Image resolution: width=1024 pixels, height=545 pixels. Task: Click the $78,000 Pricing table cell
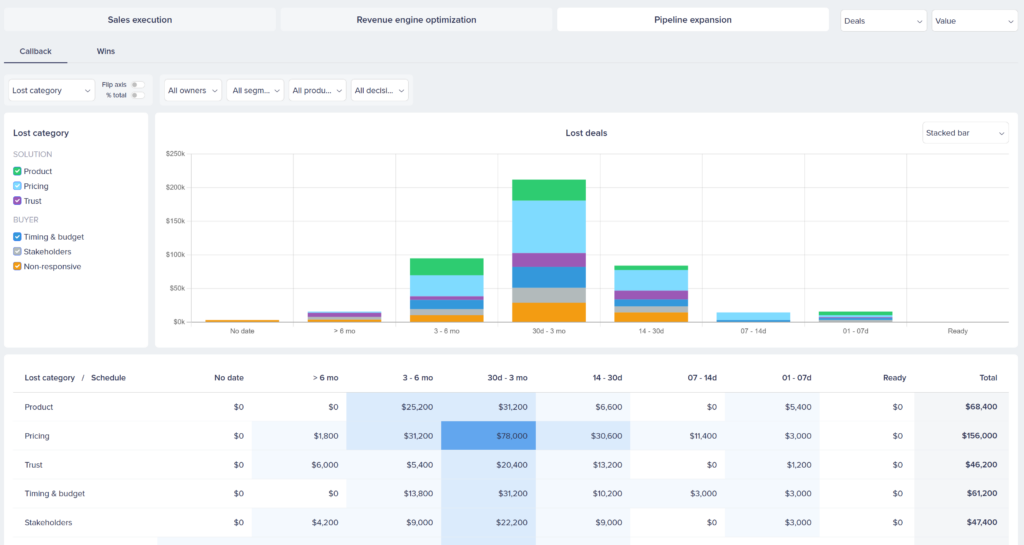tap(488, 436)
